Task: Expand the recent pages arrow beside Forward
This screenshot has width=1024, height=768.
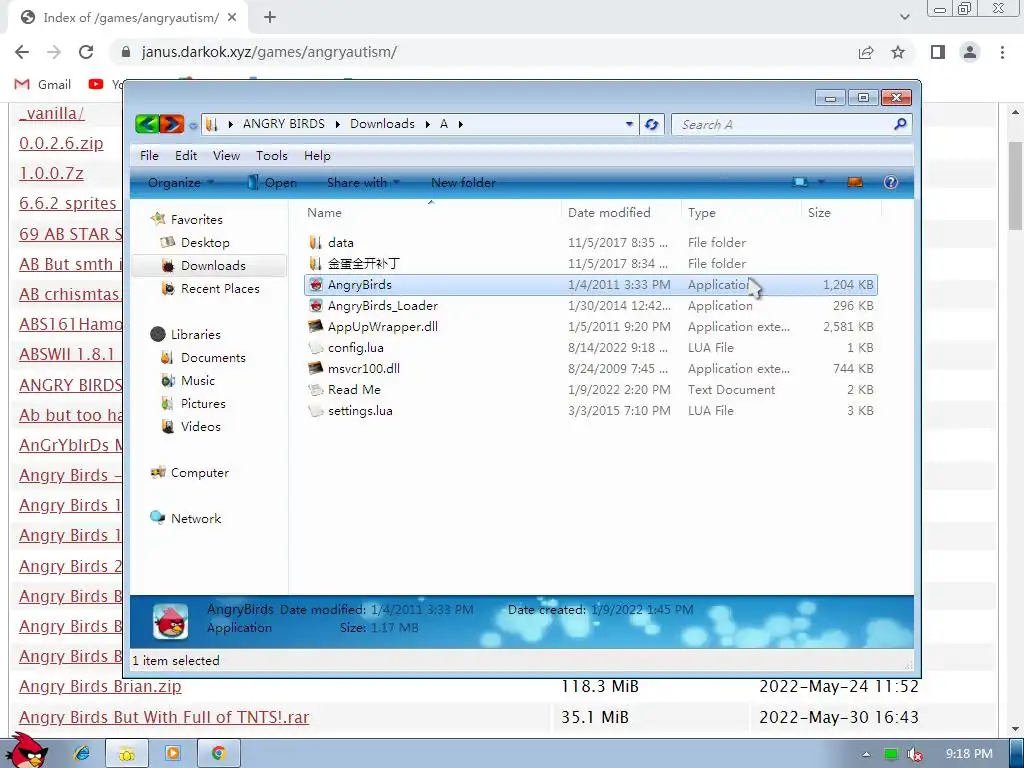Action: (193, 125)
